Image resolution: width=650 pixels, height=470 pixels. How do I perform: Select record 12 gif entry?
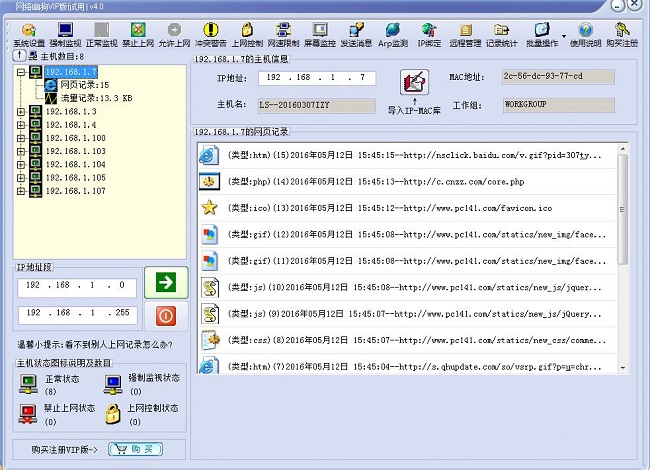pyautogui.click(x=407, y=235)
